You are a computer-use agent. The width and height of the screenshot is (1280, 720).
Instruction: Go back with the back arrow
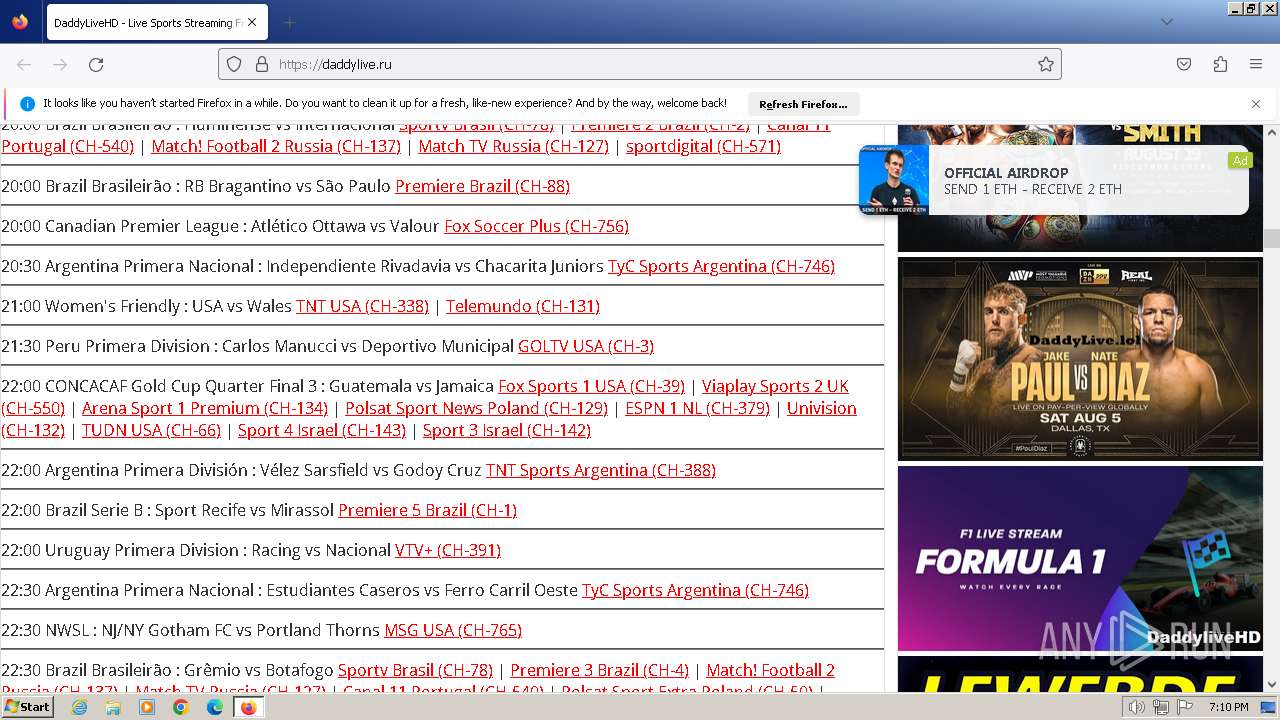coord(24,64)
